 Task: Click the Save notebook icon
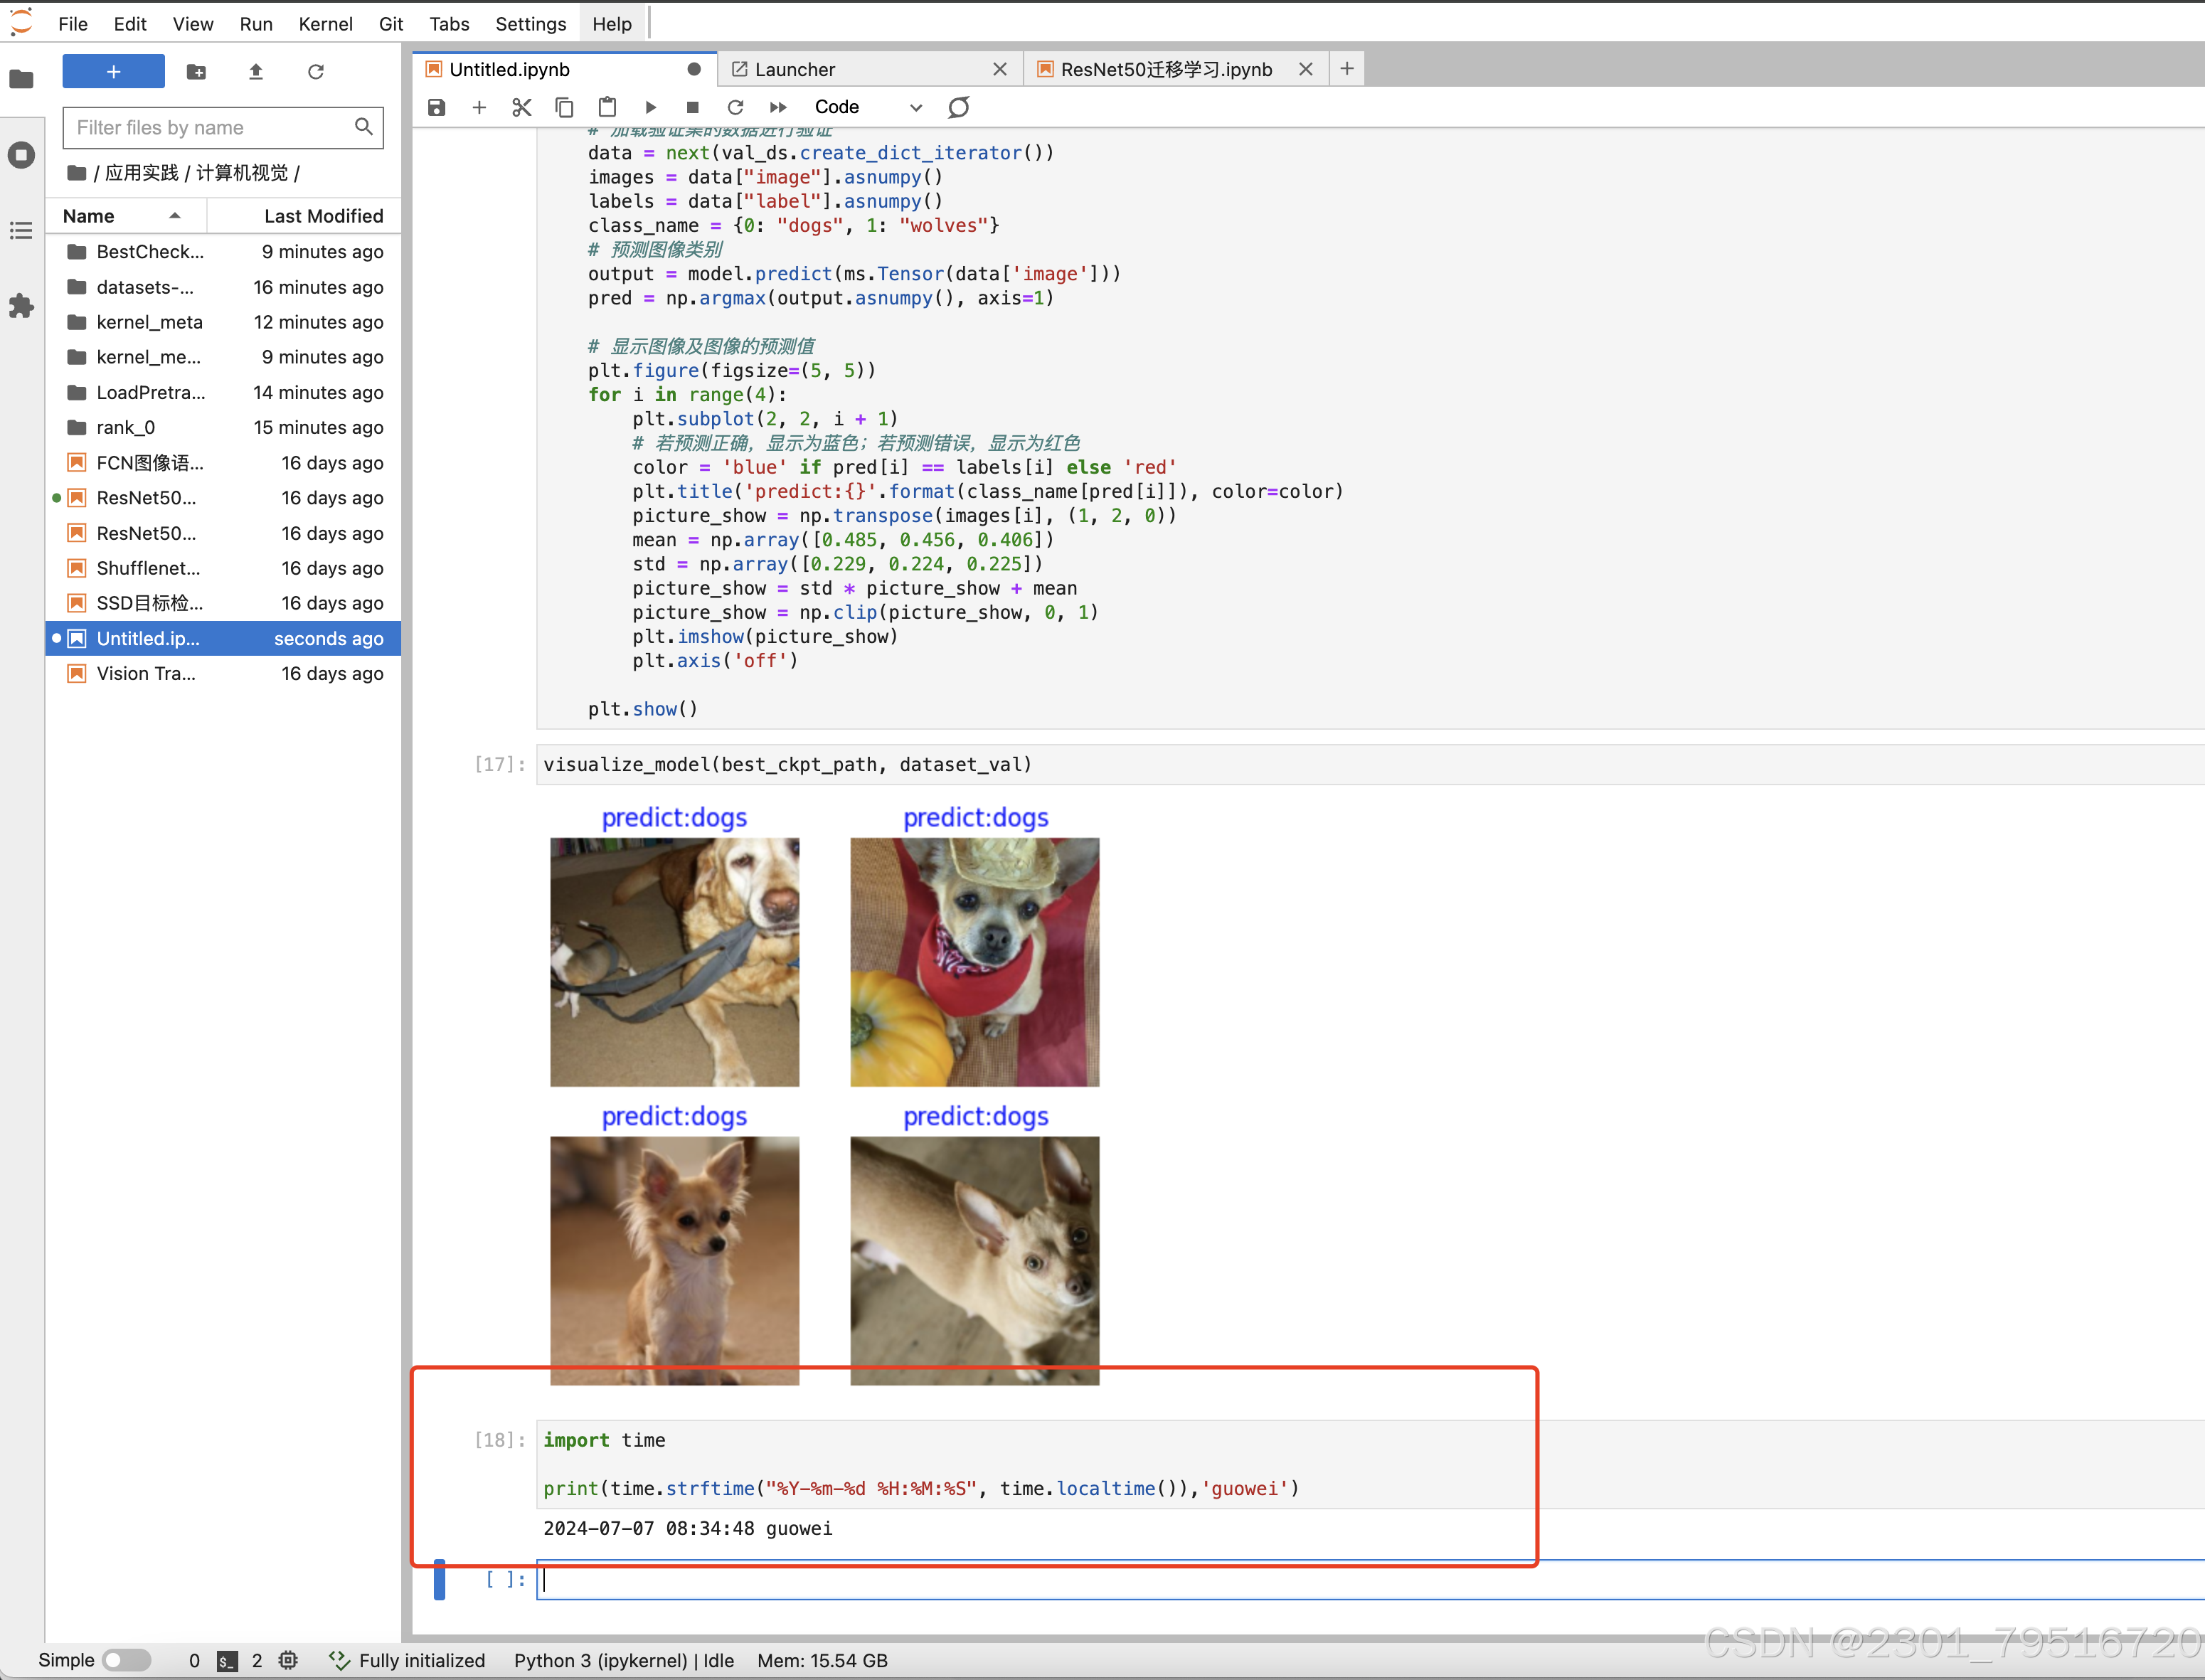(x=436, y=107)
